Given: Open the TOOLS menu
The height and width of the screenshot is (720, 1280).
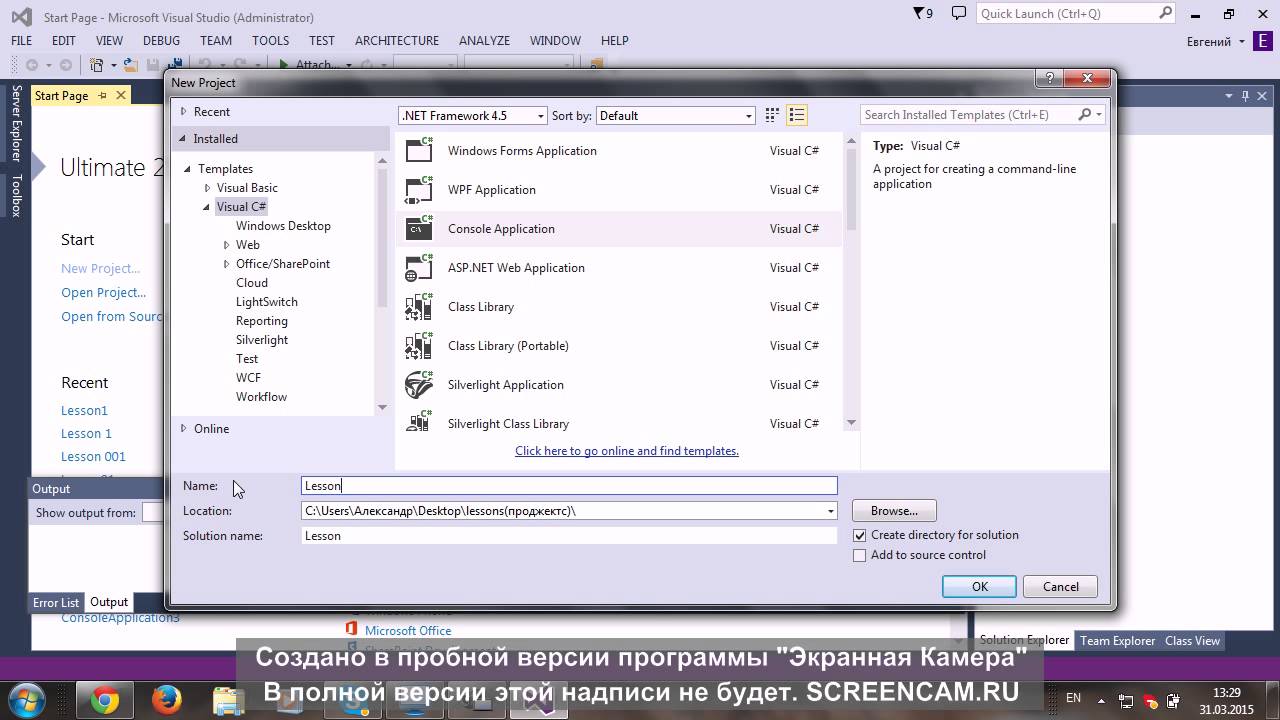Looking at the screenshot, I should click(270, 41).
